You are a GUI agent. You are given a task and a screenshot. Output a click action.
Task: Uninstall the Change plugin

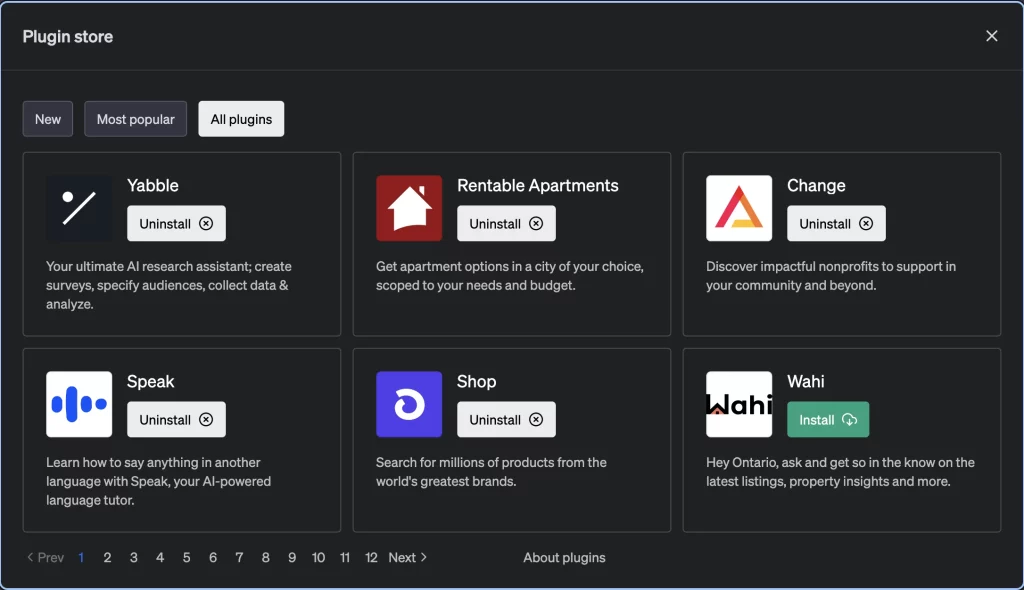[x=836, y=223]
